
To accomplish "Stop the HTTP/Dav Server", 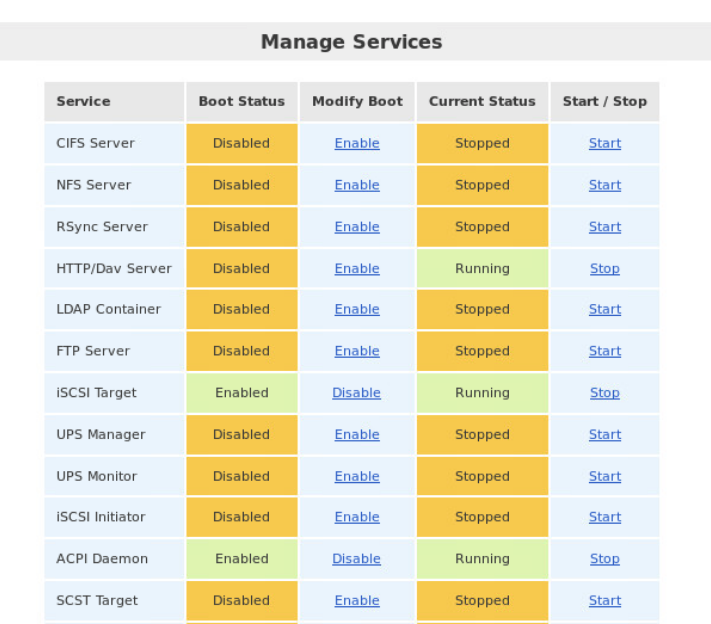I will (604, 269).
